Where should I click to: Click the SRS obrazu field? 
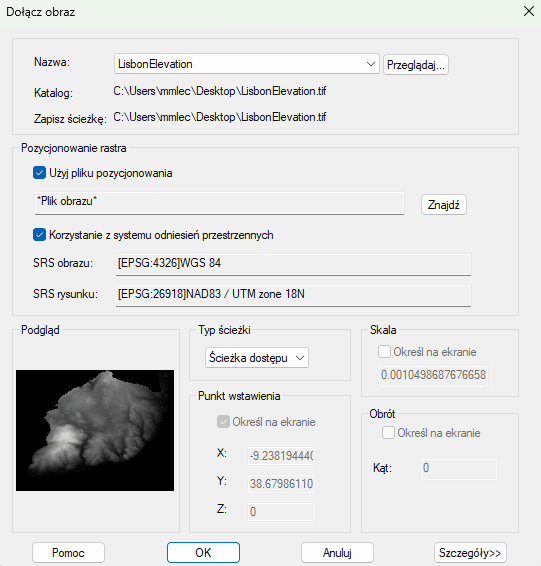(x=293, y=264)
